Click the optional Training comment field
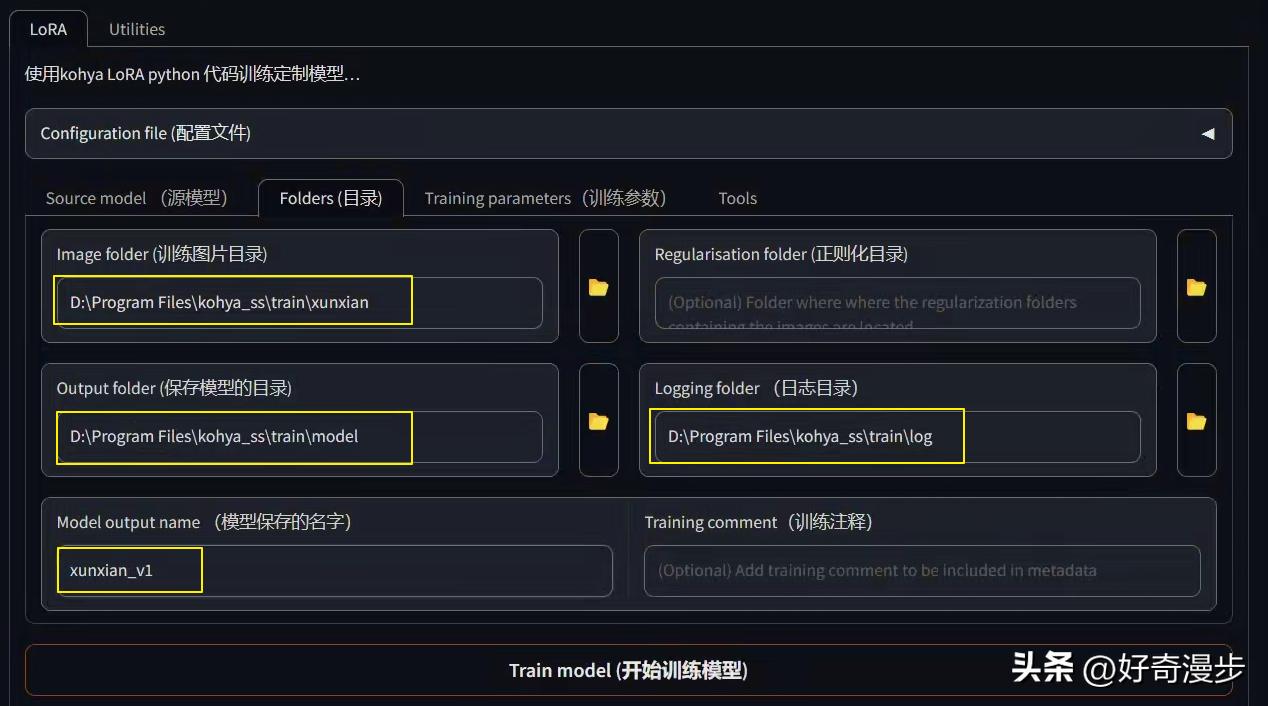 (921, 570)
